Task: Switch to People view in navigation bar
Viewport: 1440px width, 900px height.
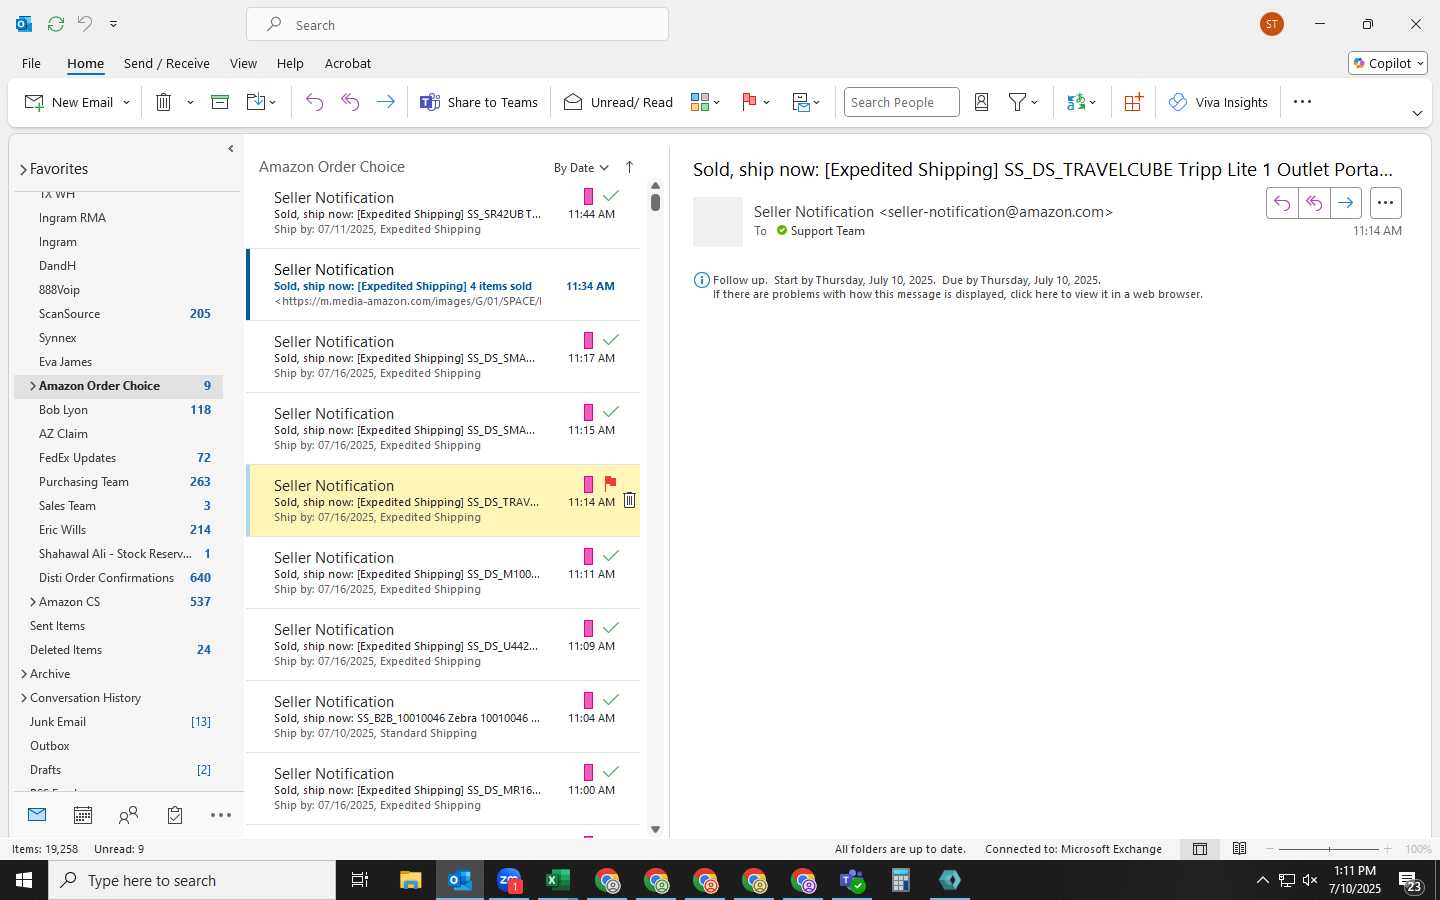Action: click(128, 815)
